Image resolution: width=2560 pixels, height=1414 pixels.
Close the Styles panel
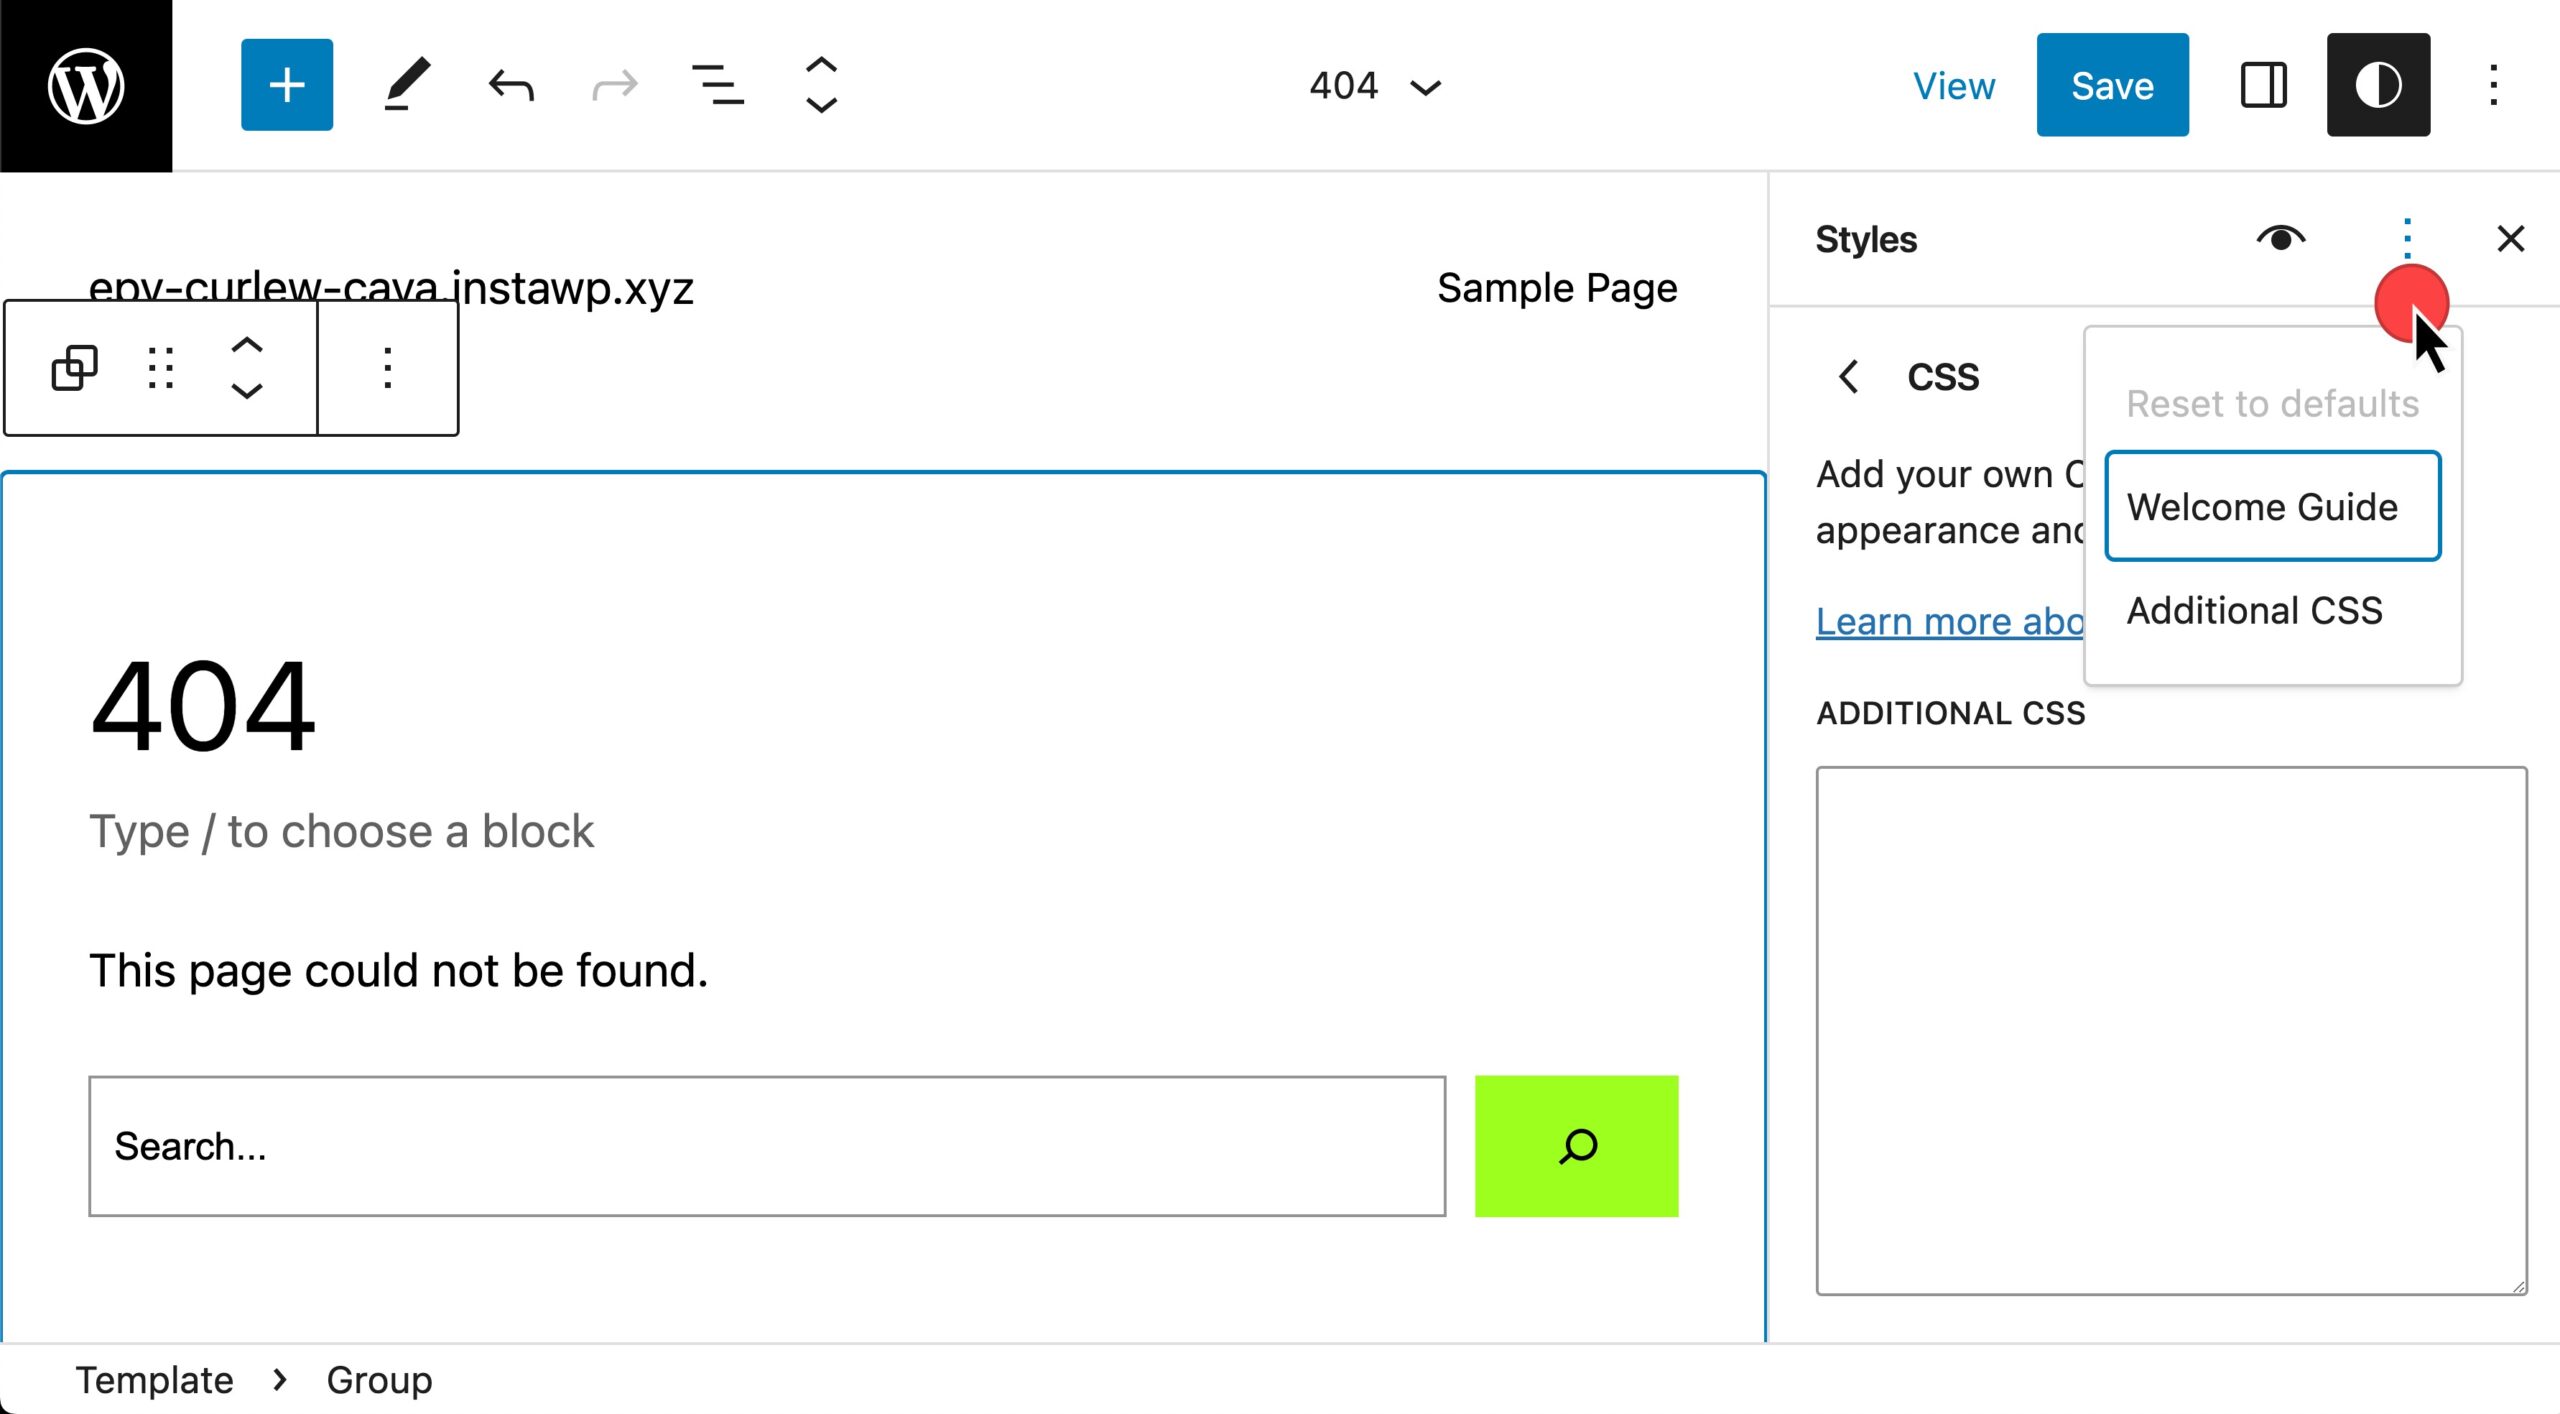[2510, 238]
